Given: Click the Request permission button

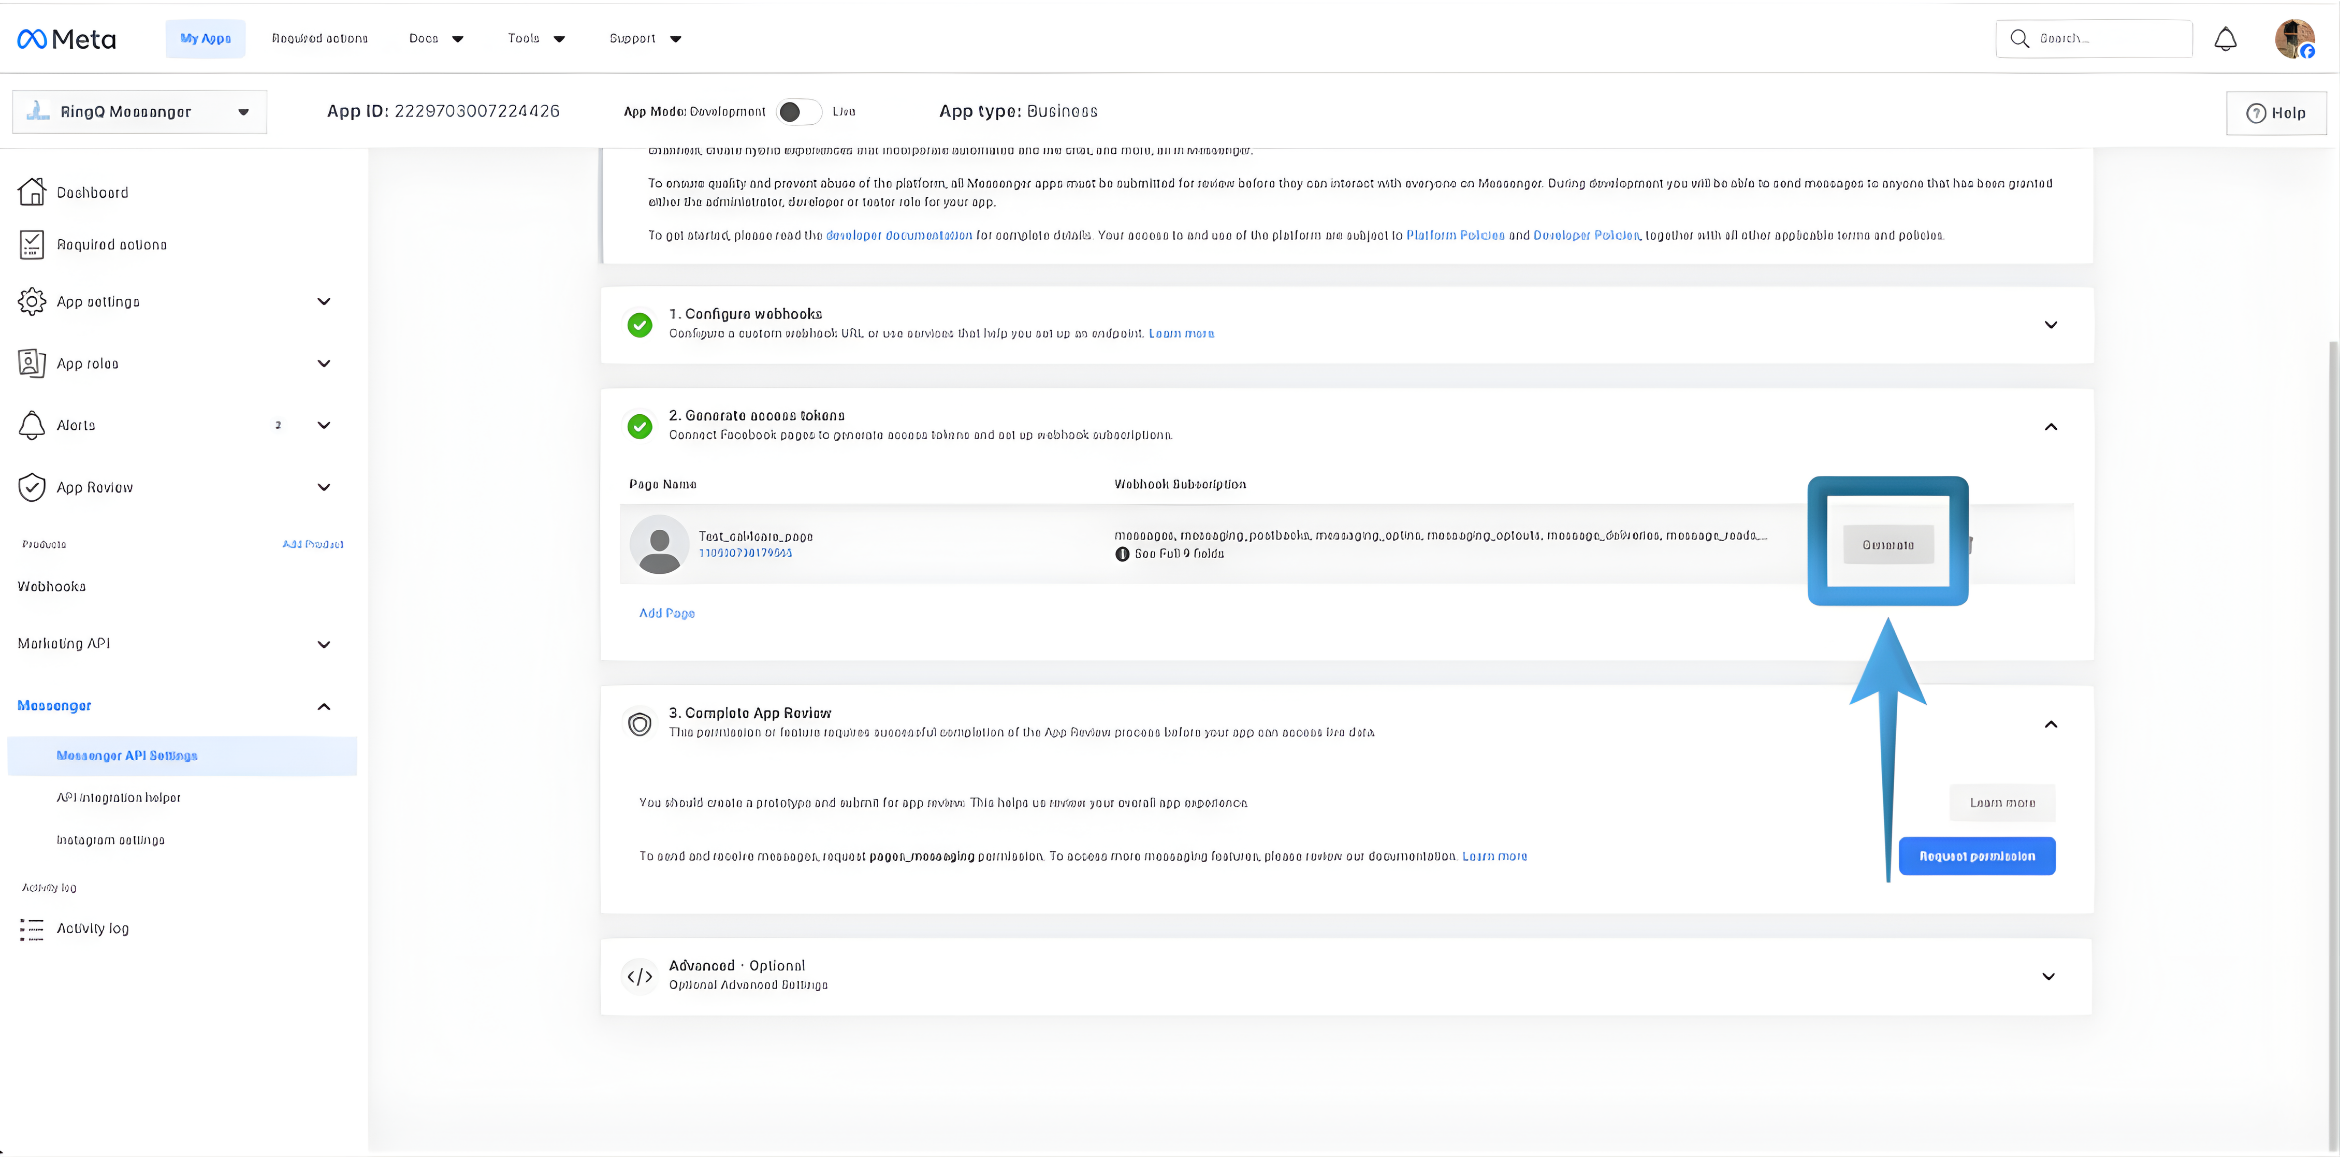Looking at the screenshot, I should (x=1976, y=855).
